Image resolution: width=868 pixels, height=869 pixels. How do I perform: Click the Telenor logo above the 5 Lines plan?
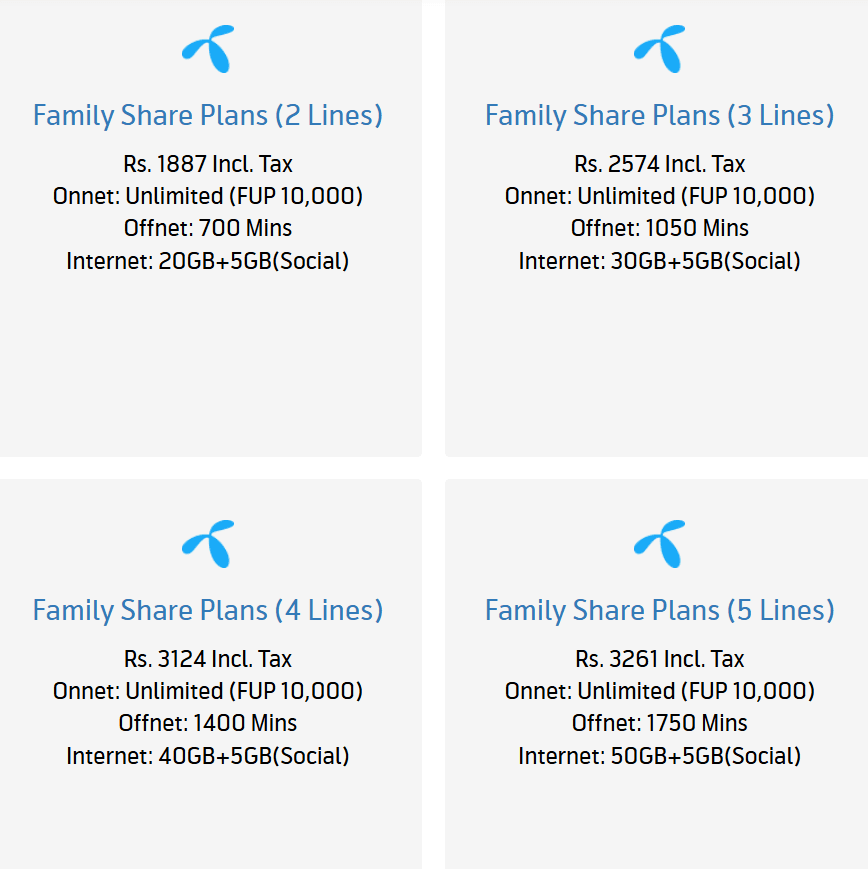click(x=660, y=543)
